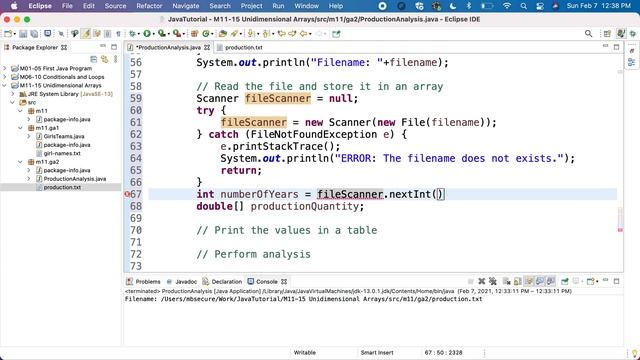The height and width of the screenshot is (360, 640).
Task: Click the Previous Annotation arrow icon
Action: (x=266, y=34)
